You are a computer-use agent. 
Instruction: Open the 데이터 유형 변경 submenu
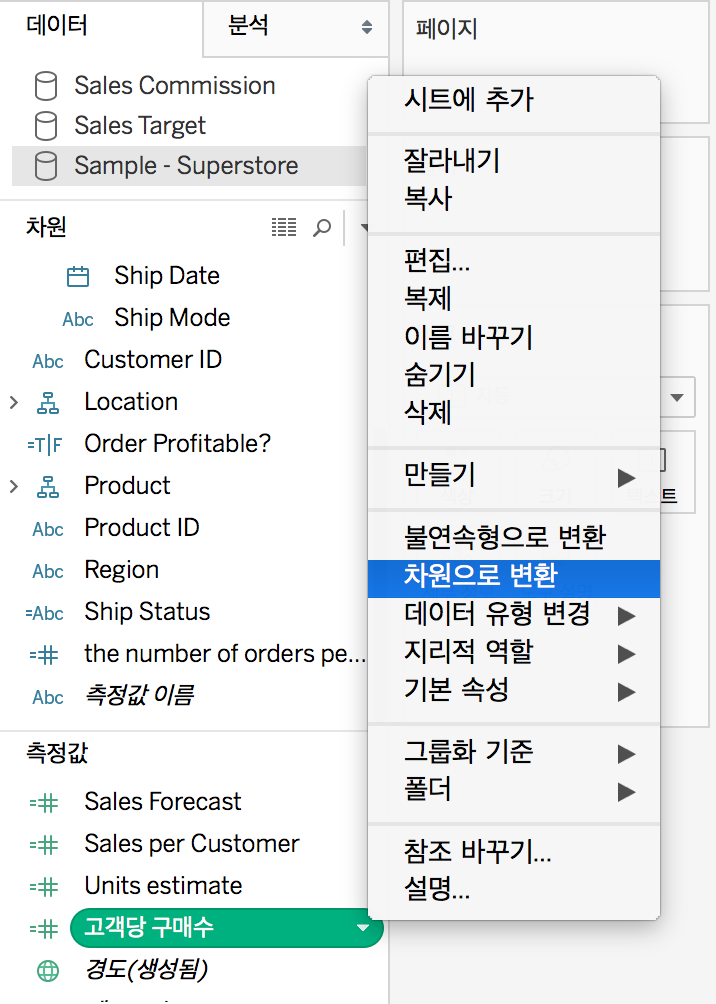point(514,614)
